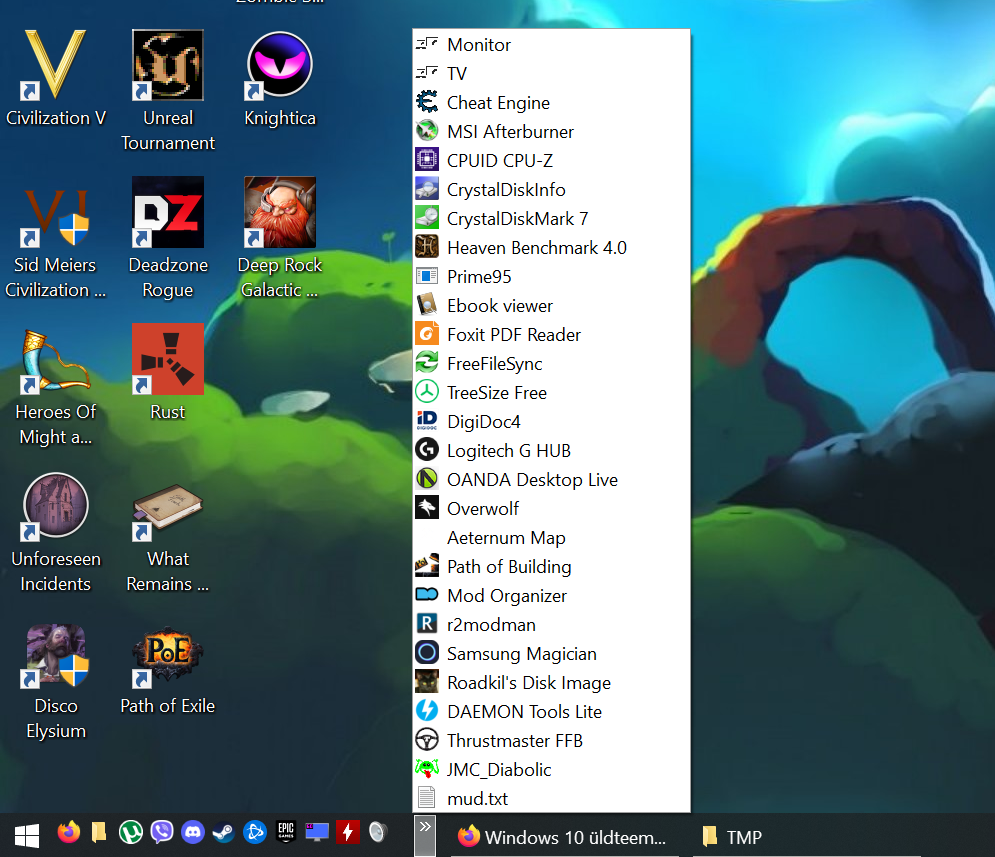Open Ebook viewer entry
This screenshot has width=995, height=857.
(551, 306)
